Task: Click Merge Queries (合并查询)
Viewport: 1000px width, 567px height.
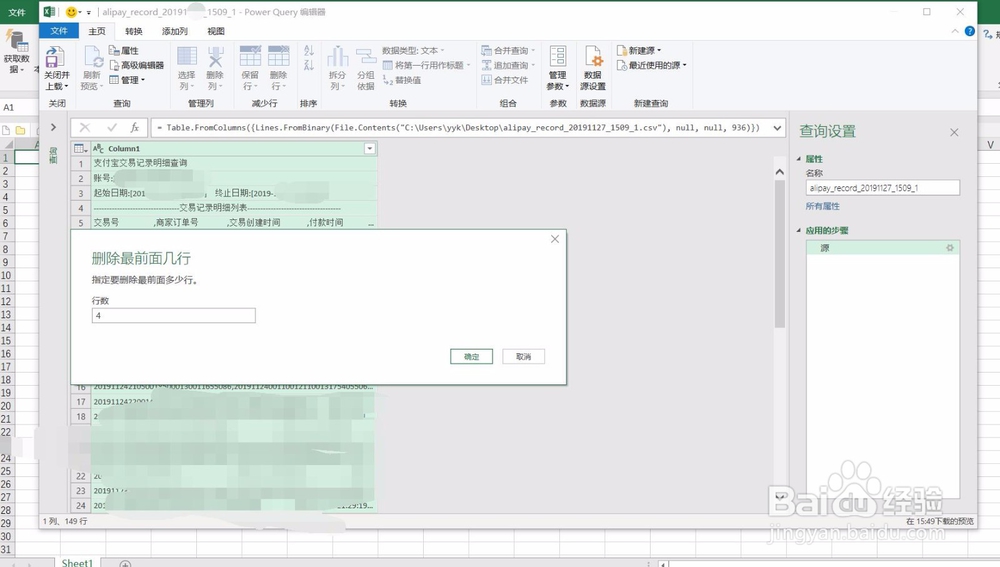Action: coord(508,50)
